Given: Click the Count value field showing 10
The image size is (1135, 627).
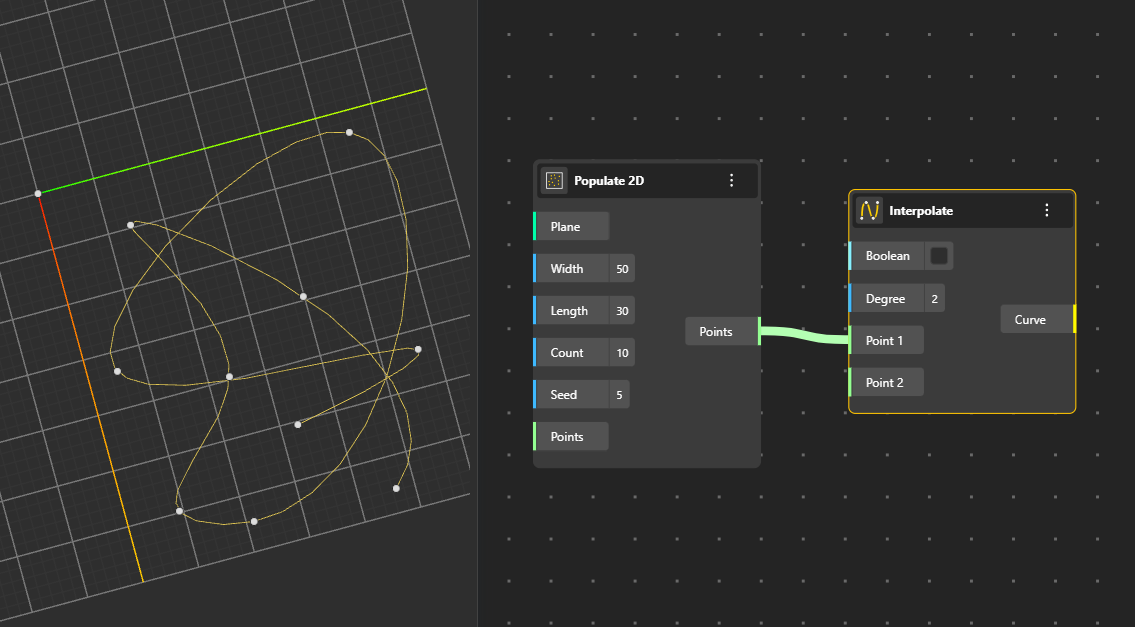Looking at the screenshot, I should point(622,353).
